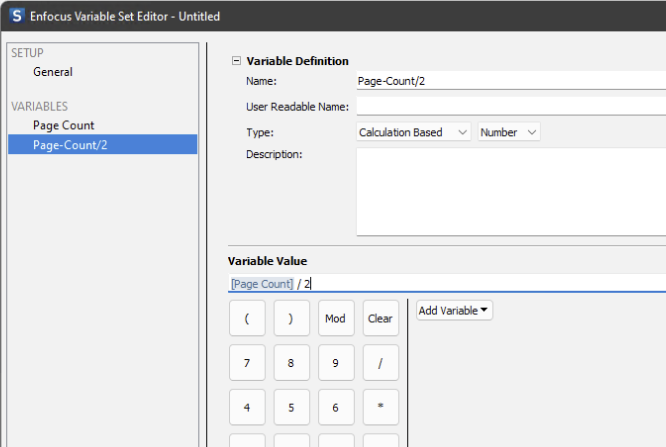Screen dimensions: 666x447
Task: Click the Description text area
Action: [x=511, y=192]
